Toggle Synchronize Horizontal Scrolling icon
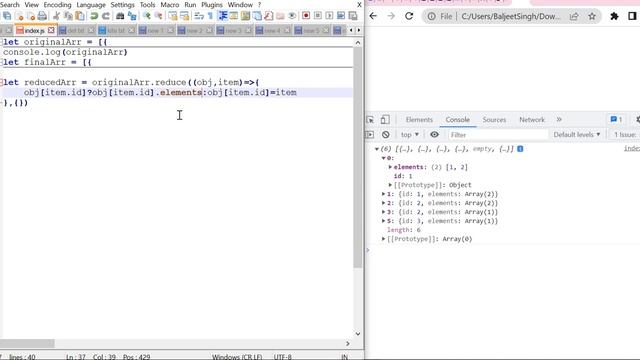Viewport: 640px width, 360px height. [184, 16]
